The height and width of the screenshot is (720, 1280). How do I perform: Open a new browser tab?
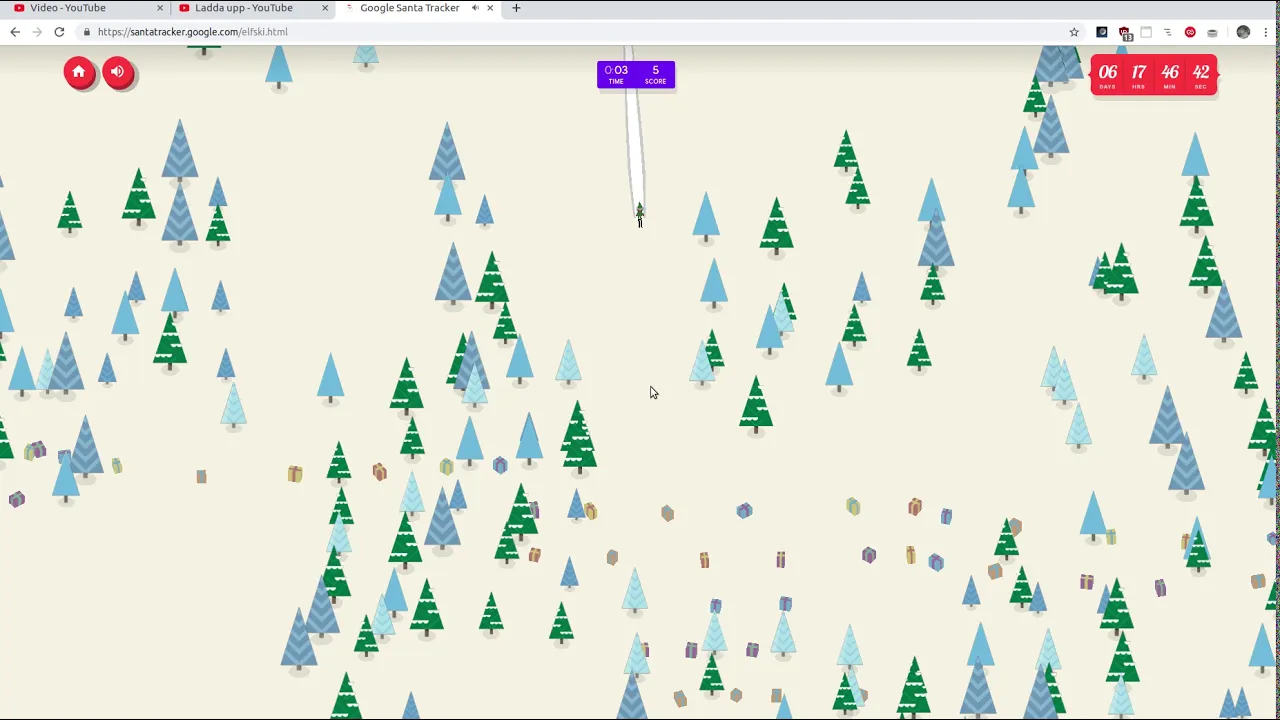pyautogui.click(x=516, y=8)
